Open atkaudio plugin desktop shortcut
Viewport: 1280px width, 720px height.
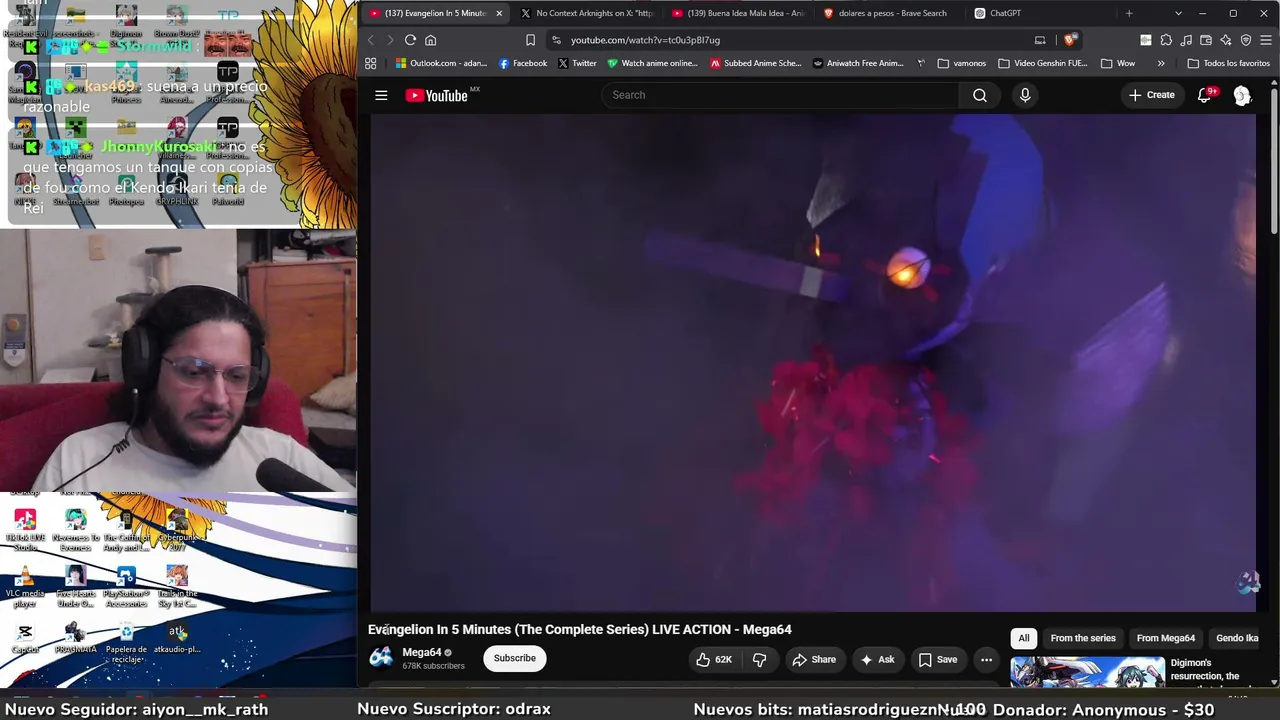coord(177,638)
